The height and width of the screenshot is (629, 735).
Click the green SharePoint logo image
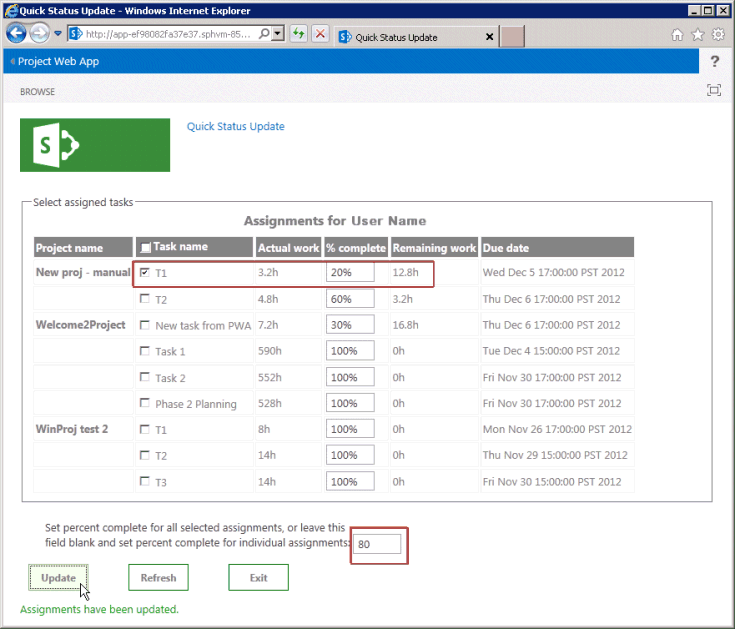tap(95, 146)
